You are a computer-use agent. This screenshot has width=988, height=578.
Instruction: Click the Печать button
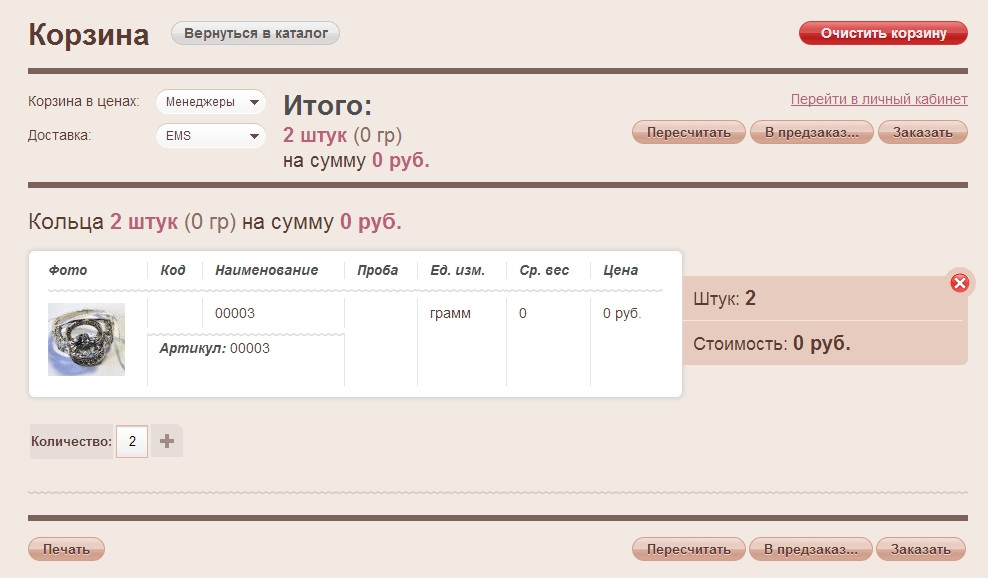(66, 549)
